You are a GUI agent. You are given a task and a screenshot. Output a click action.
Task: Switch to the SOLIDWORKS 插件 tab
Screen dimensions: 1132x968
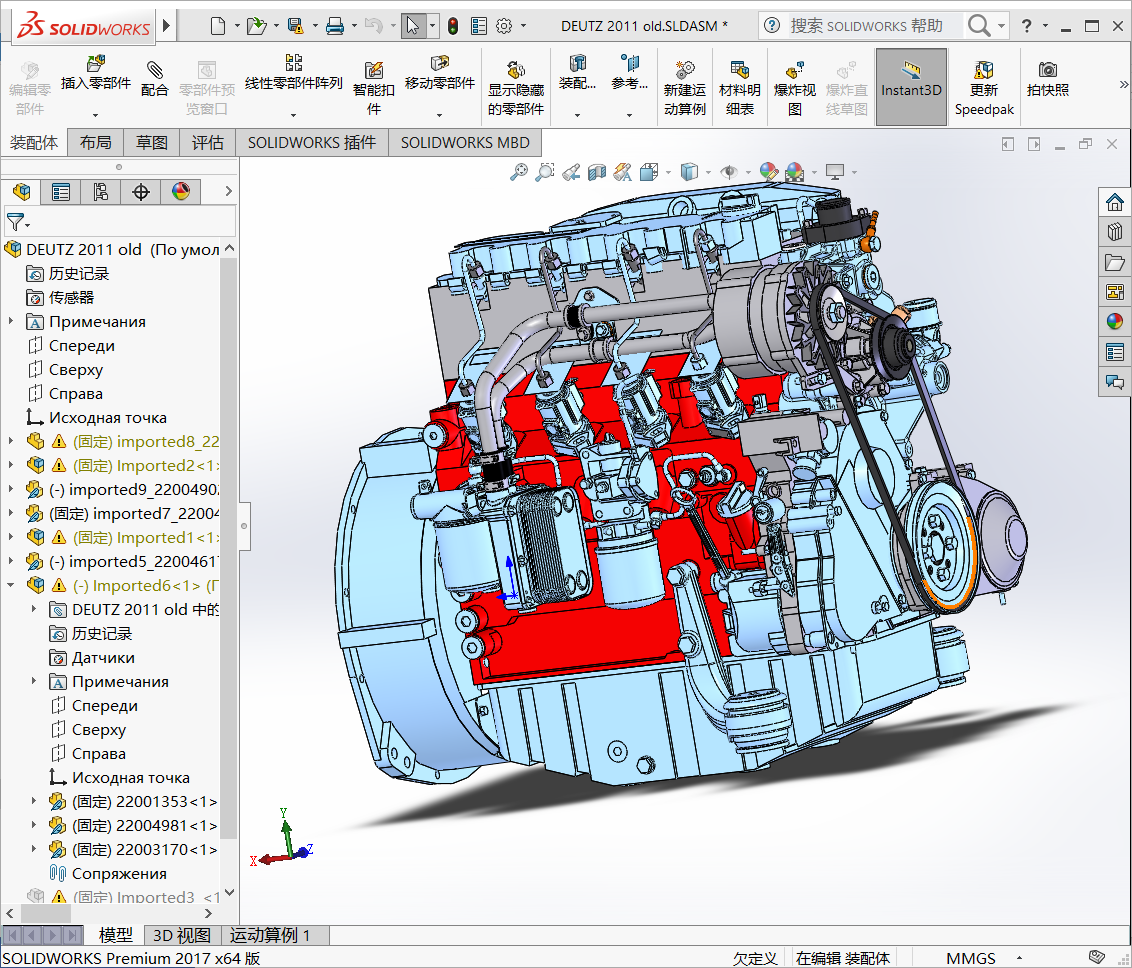pos(312,143)
